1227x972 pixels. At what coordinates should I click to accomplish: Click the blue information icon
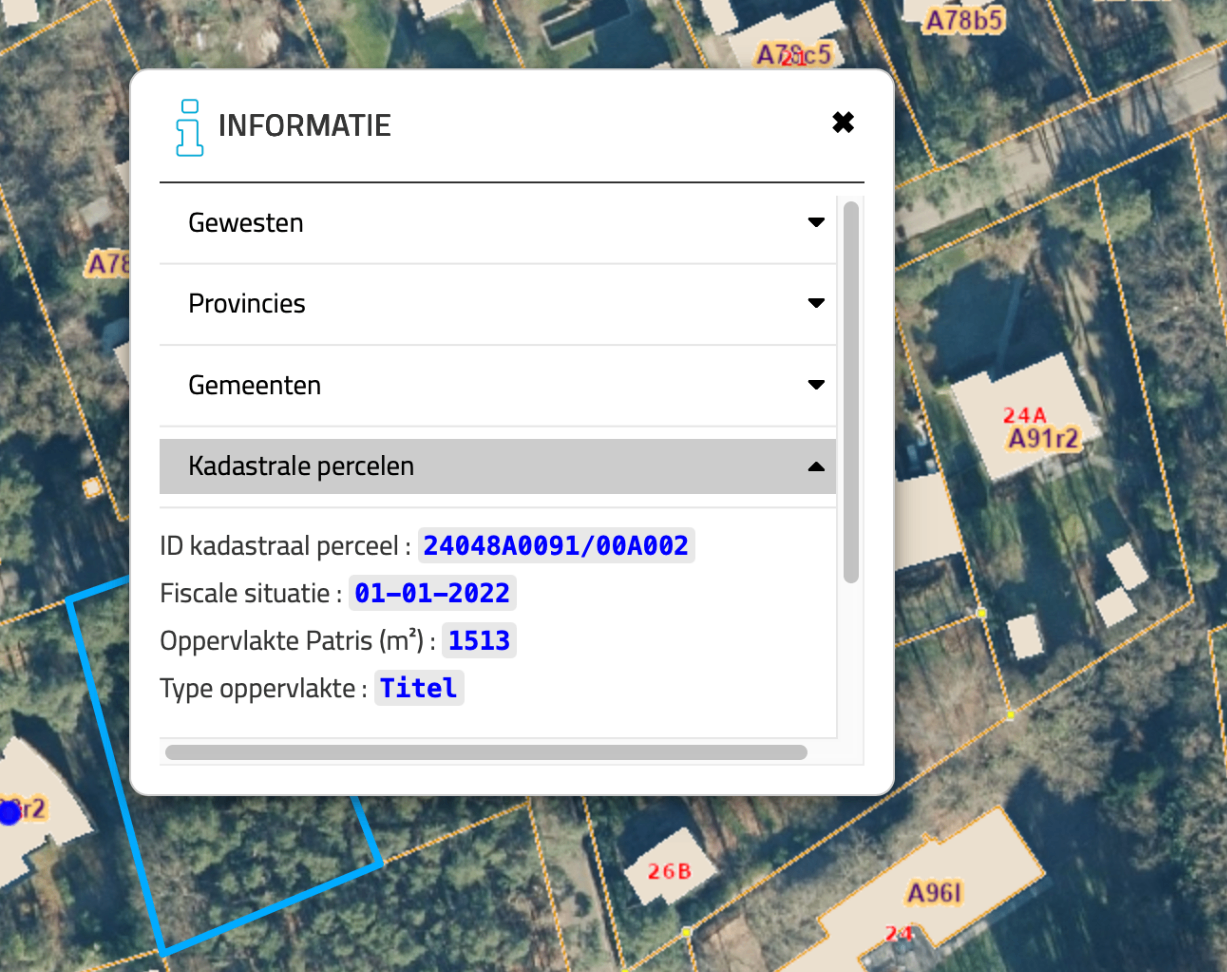pyautogui.click(x=189, y=128)
